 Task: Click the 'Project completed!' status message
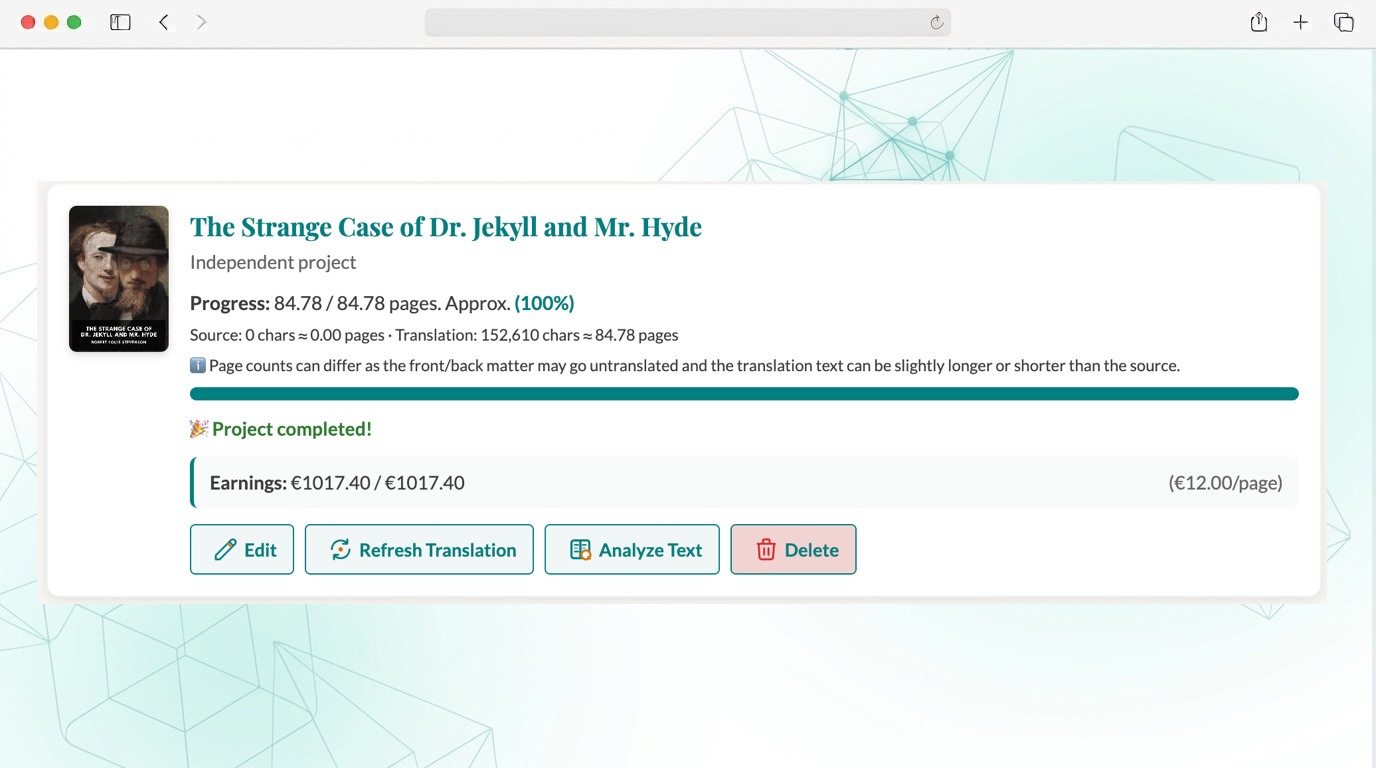281,429
